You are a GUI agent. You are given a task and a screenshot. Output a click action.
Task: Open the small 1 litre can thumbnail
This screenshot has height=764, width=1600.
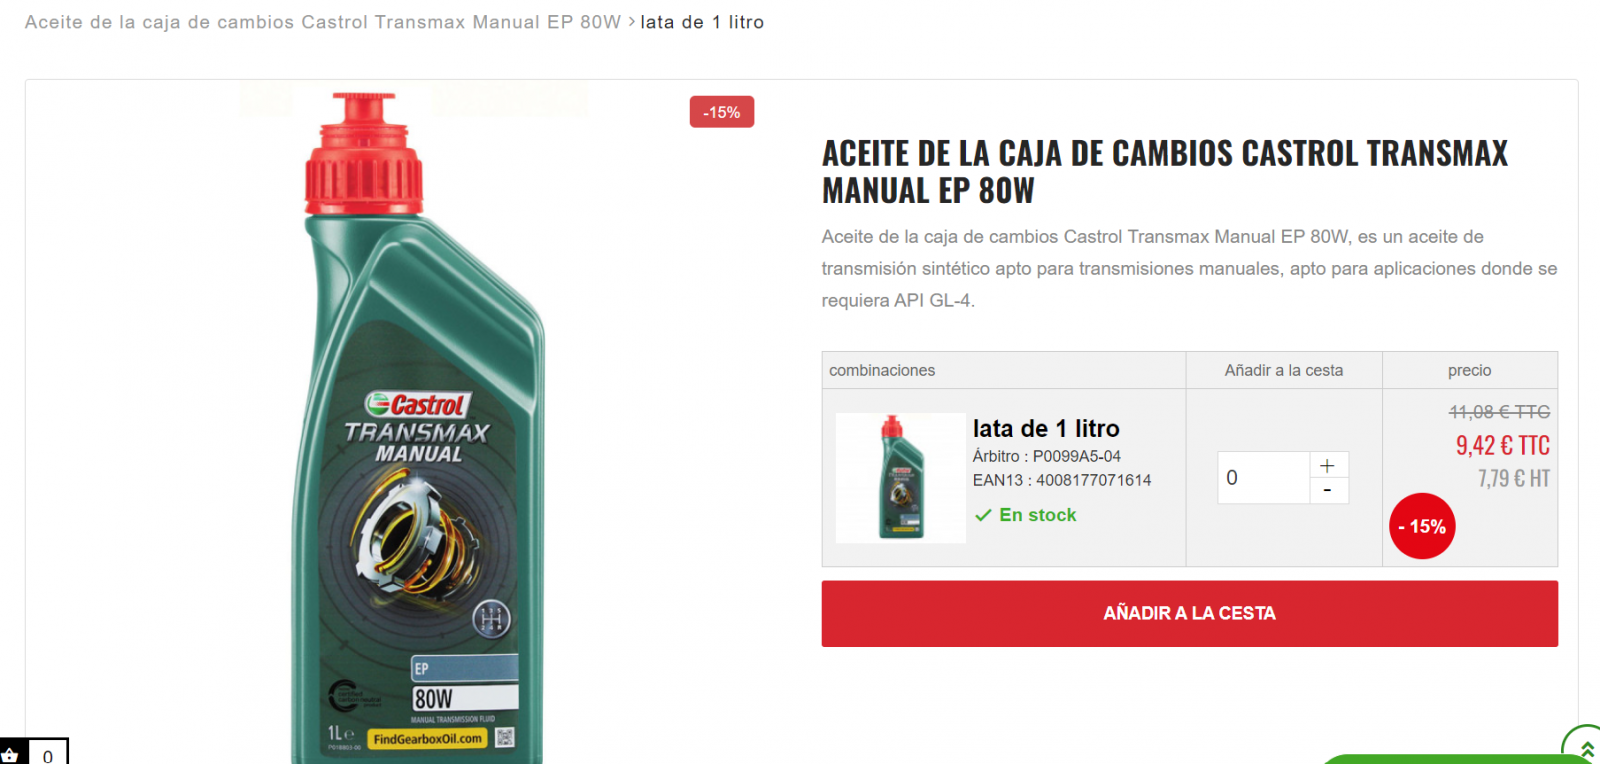[x=901, y=478]
